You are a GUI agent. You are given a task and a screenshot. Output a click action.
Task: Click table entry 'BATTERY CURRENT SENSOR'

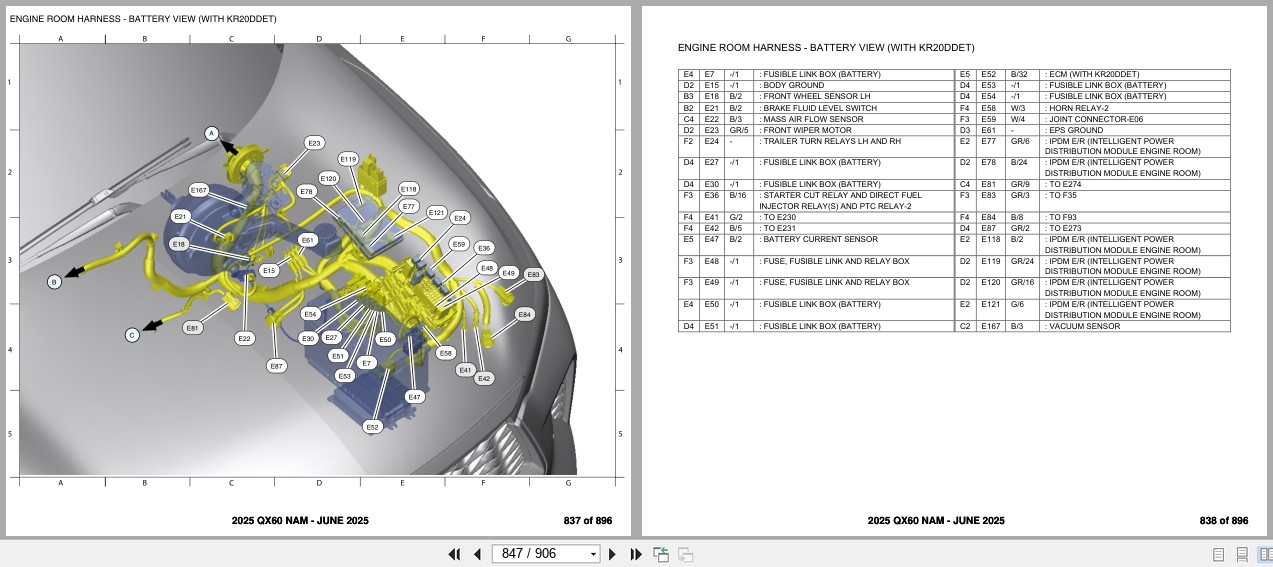pos(818,239)
